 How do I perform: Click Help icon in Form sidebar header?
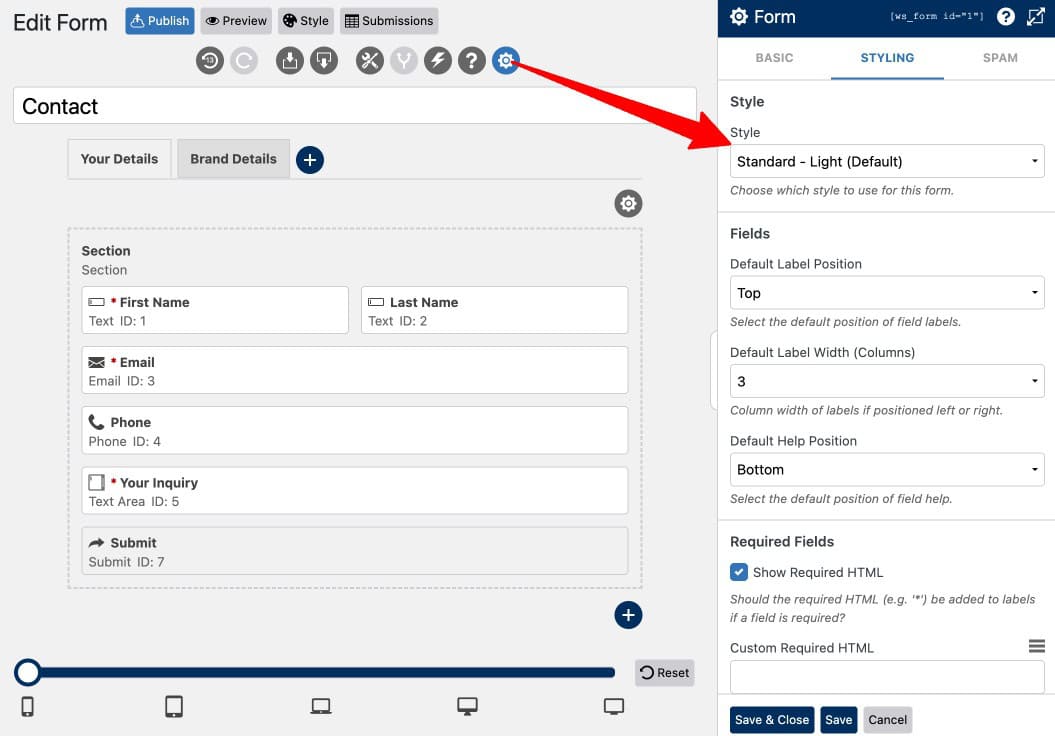tap(1005, 17)
